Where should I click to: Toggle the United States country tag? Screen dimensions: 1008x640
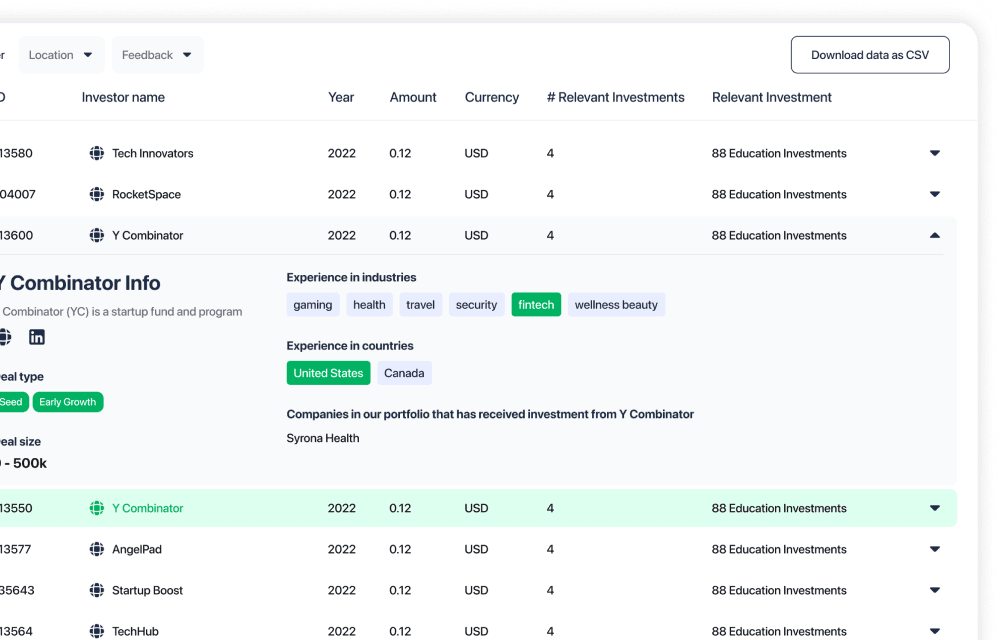click(328, 373)
